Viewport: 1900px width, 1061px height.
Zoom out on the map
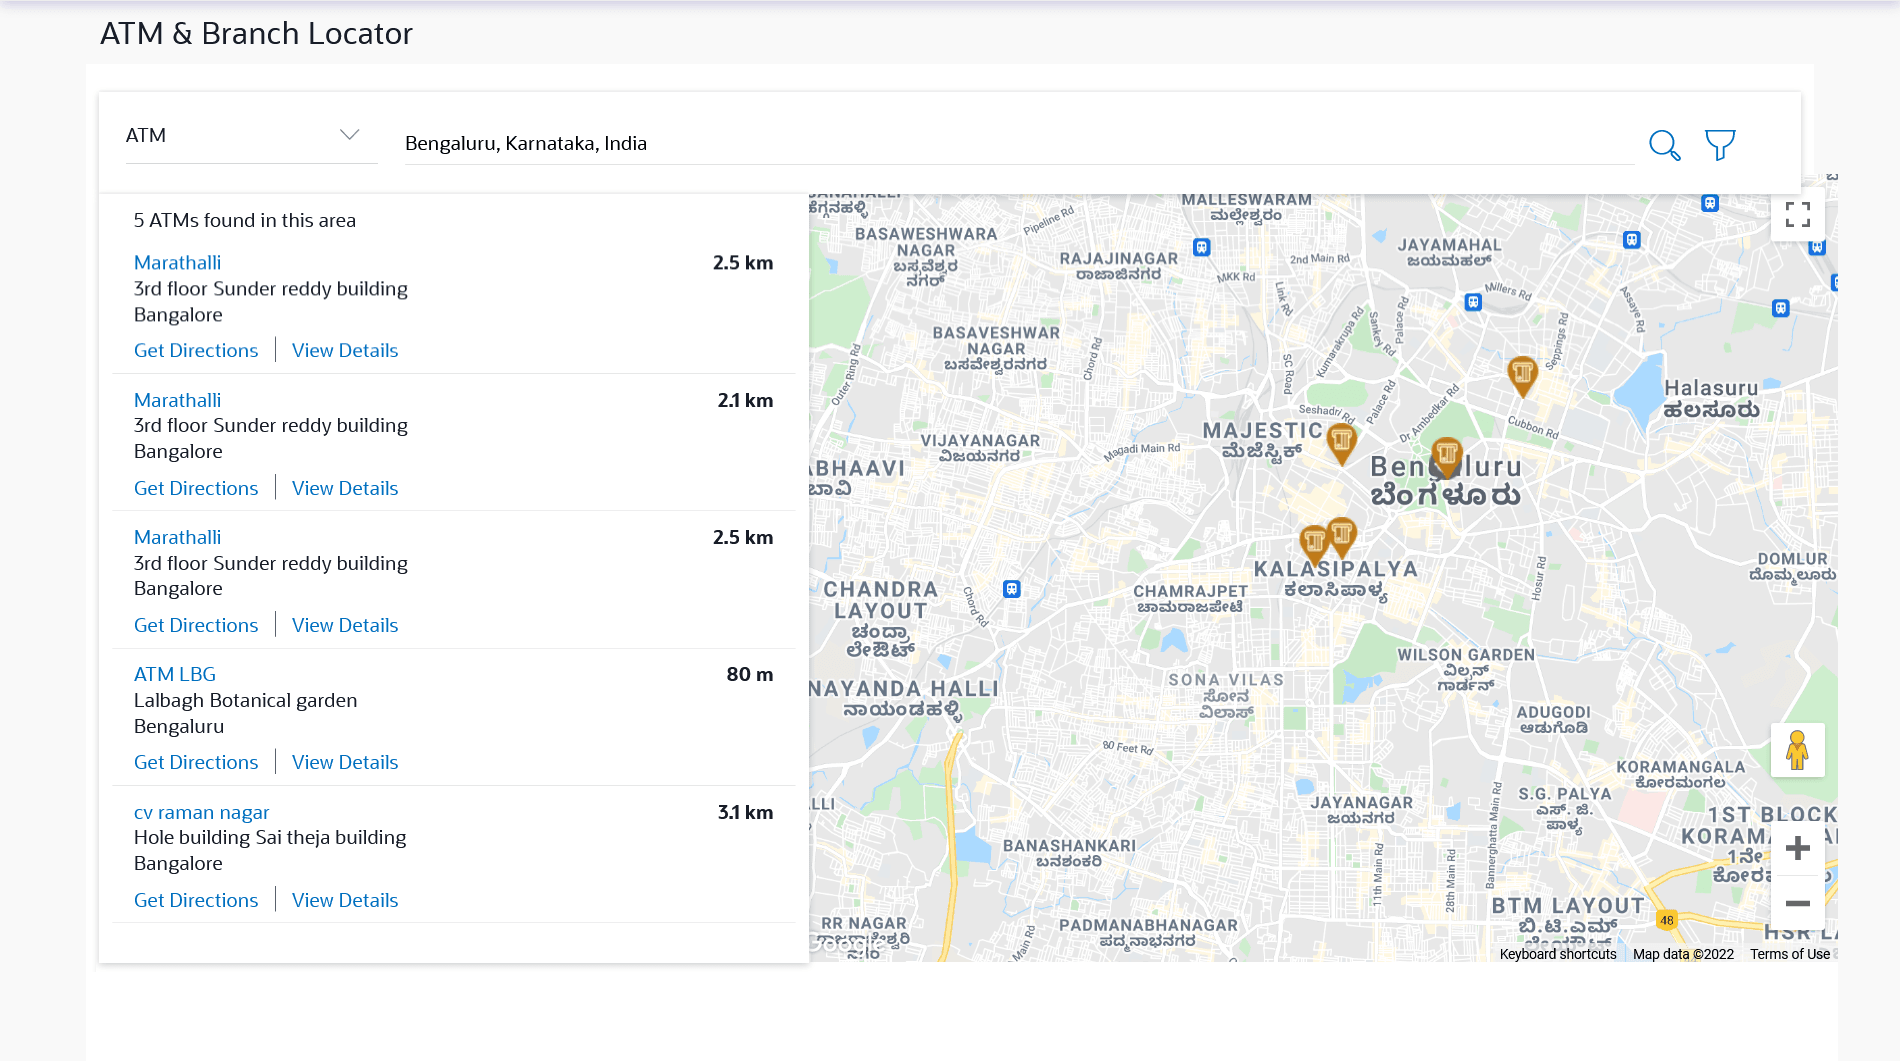click(1797, 903)
